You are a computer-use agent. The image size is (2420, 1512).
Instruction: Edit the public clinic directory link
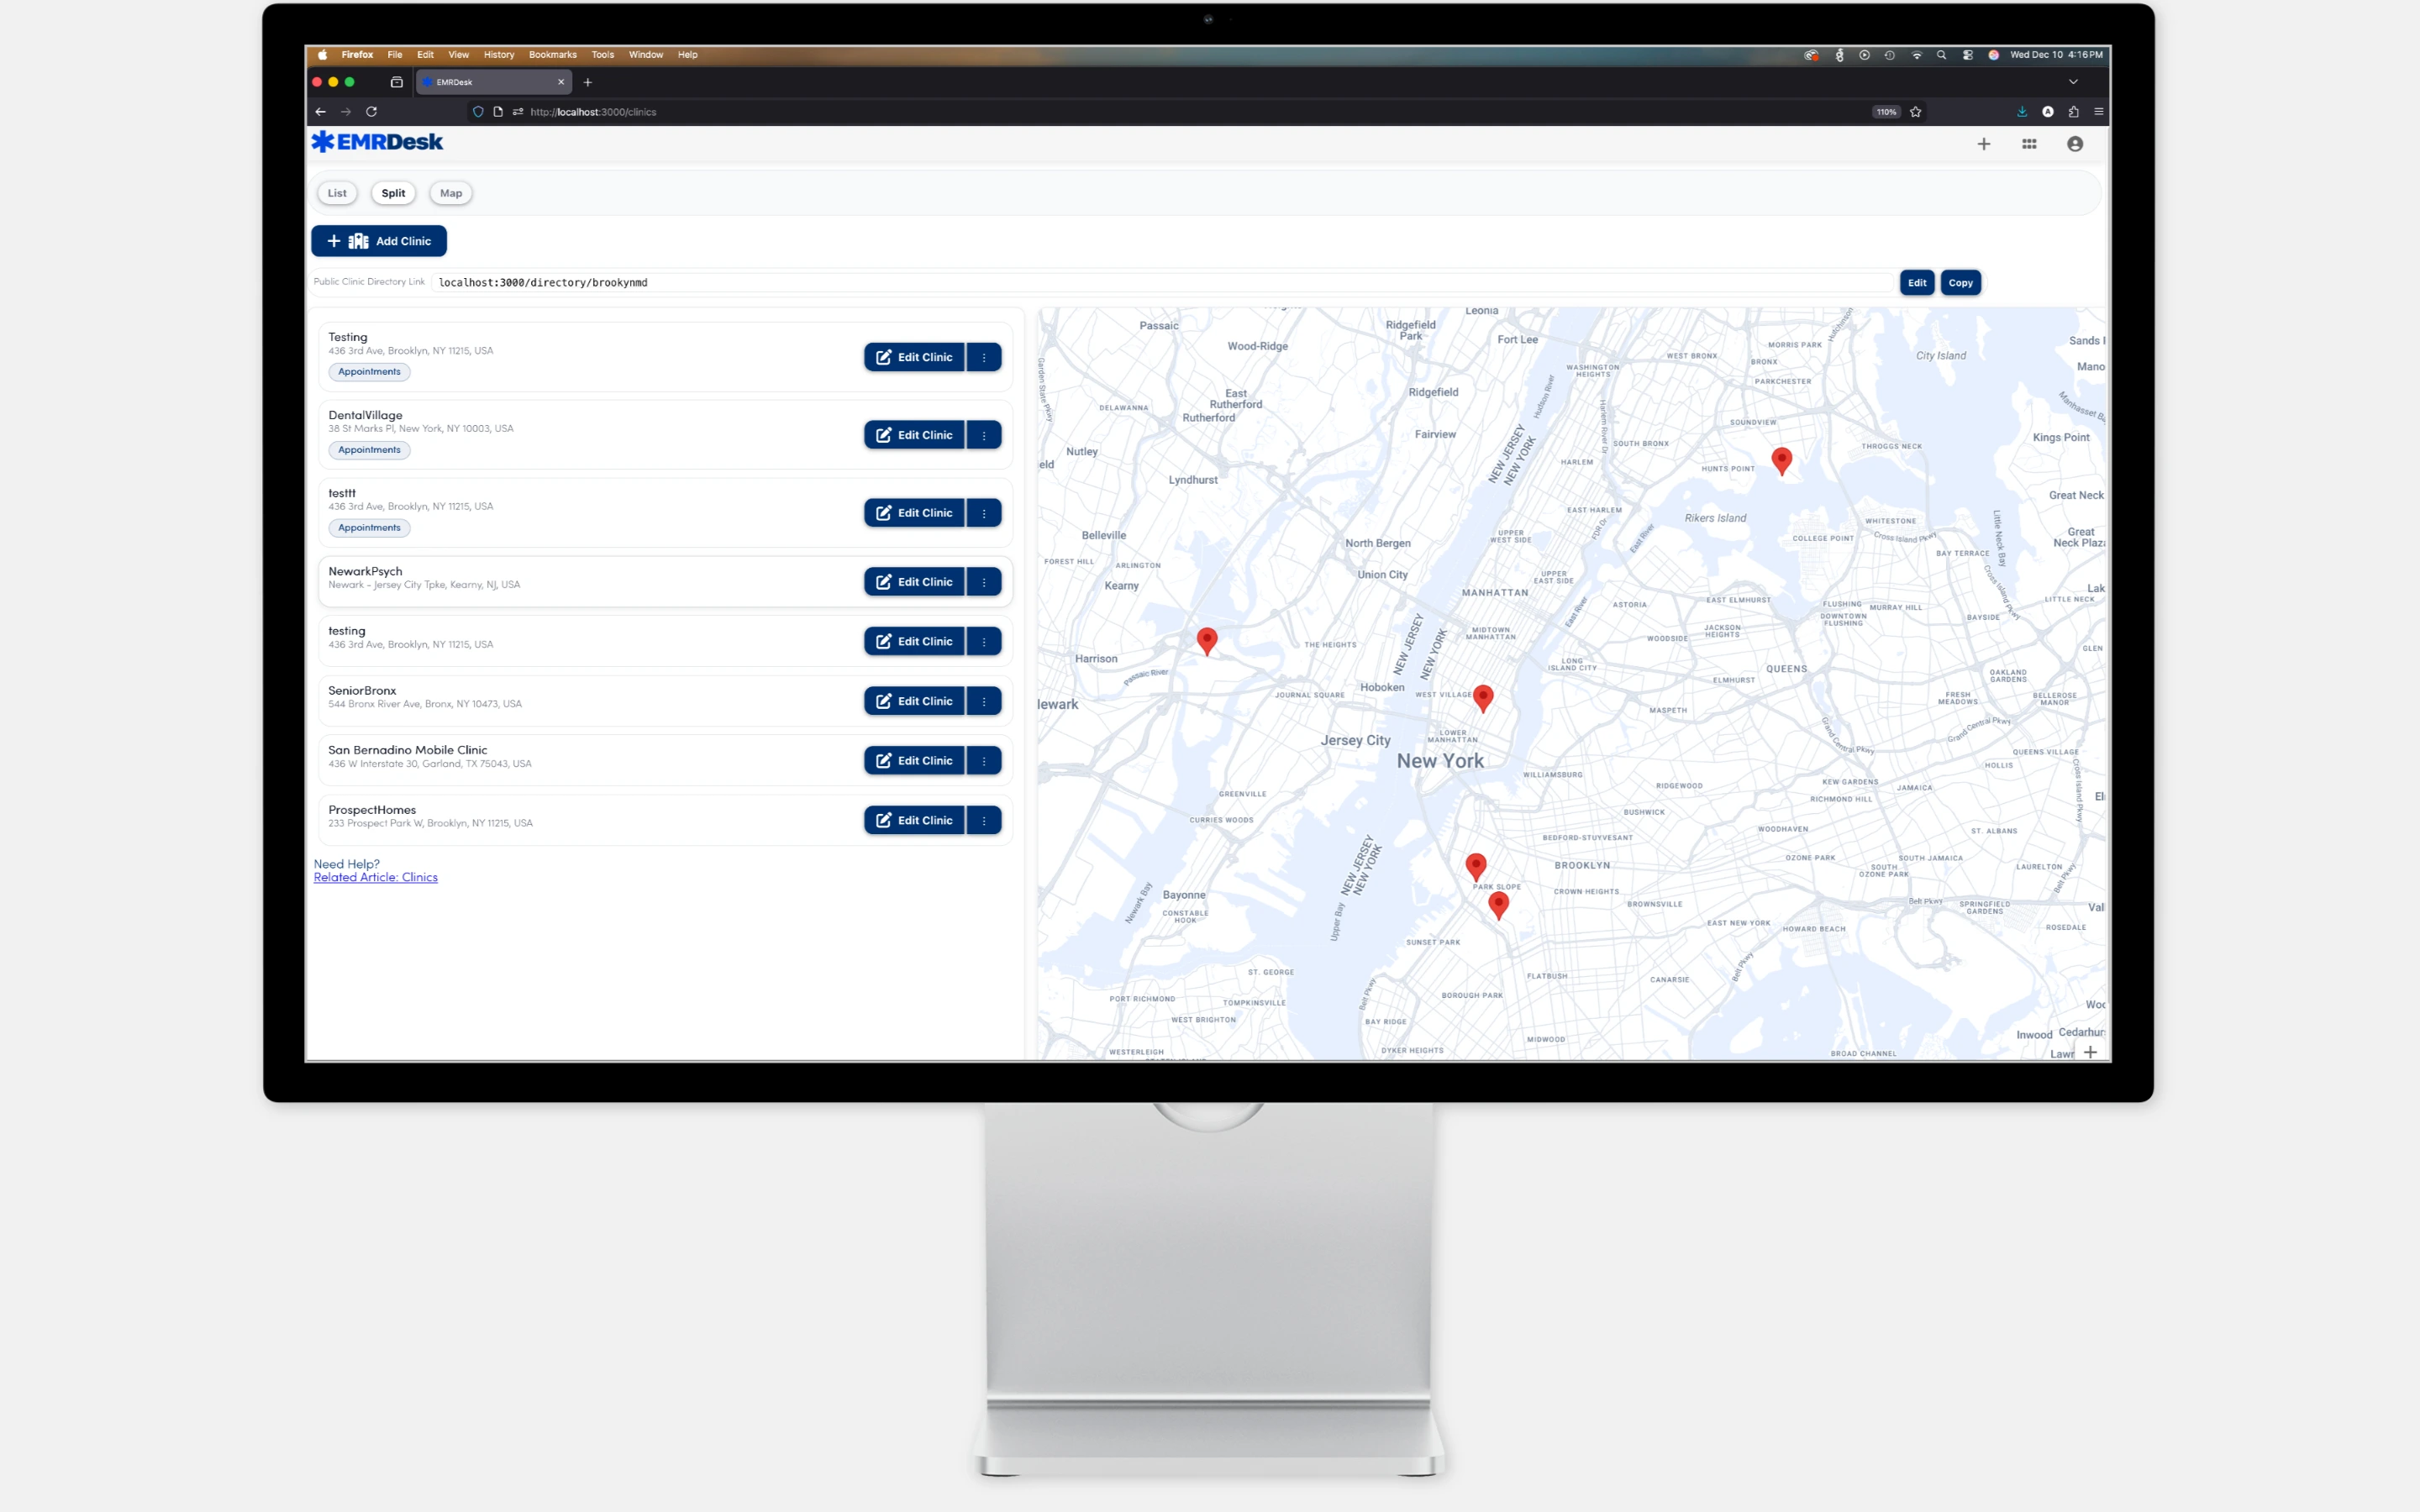(1917, 283)
